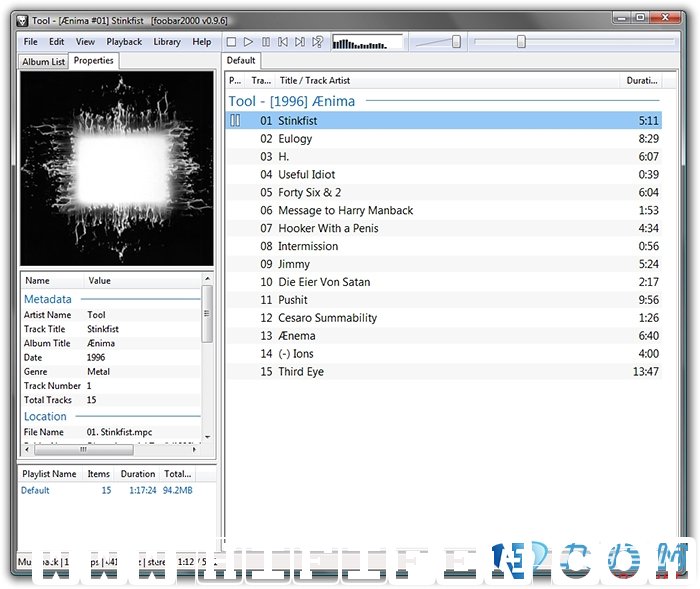Select track 01 Stinkfist

pos(444,121)
